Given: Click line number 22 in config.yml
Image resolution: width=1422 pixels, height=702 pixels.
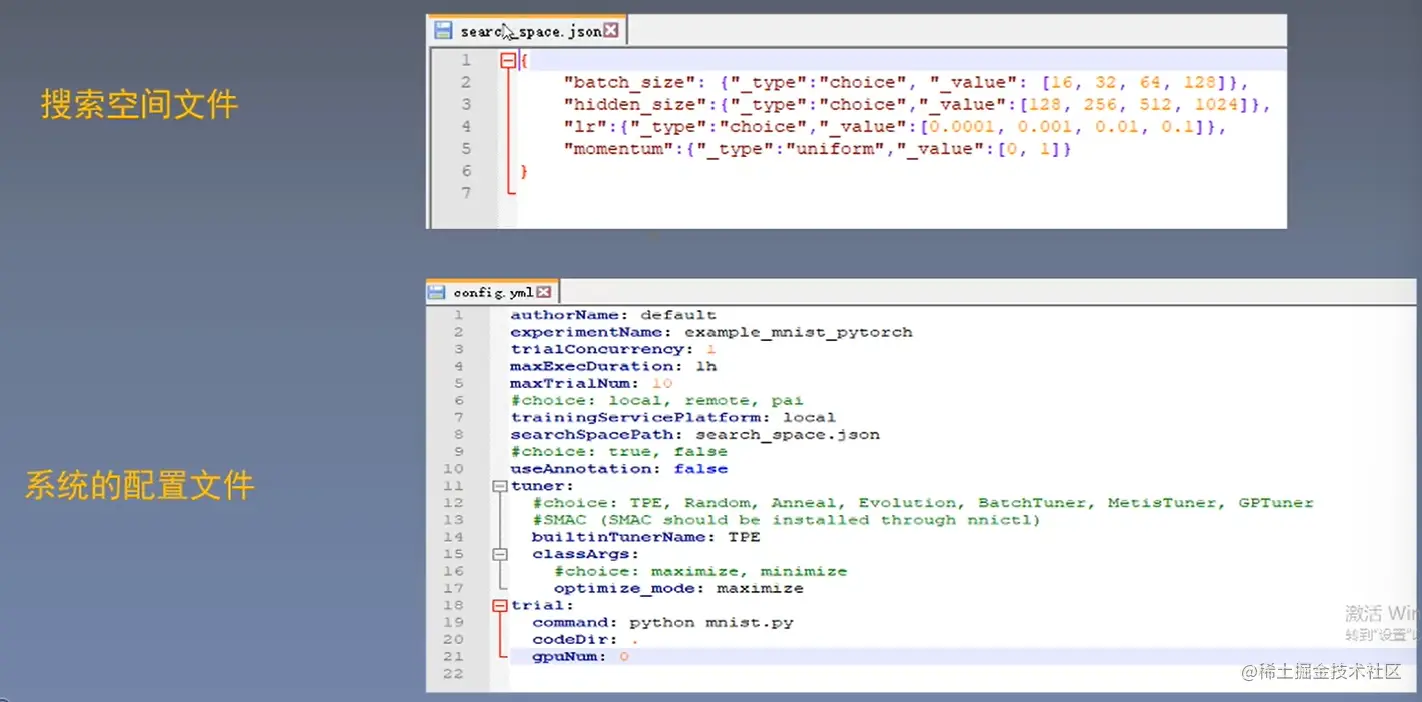Looking at the screenshot, I should [x=453, y=674].
